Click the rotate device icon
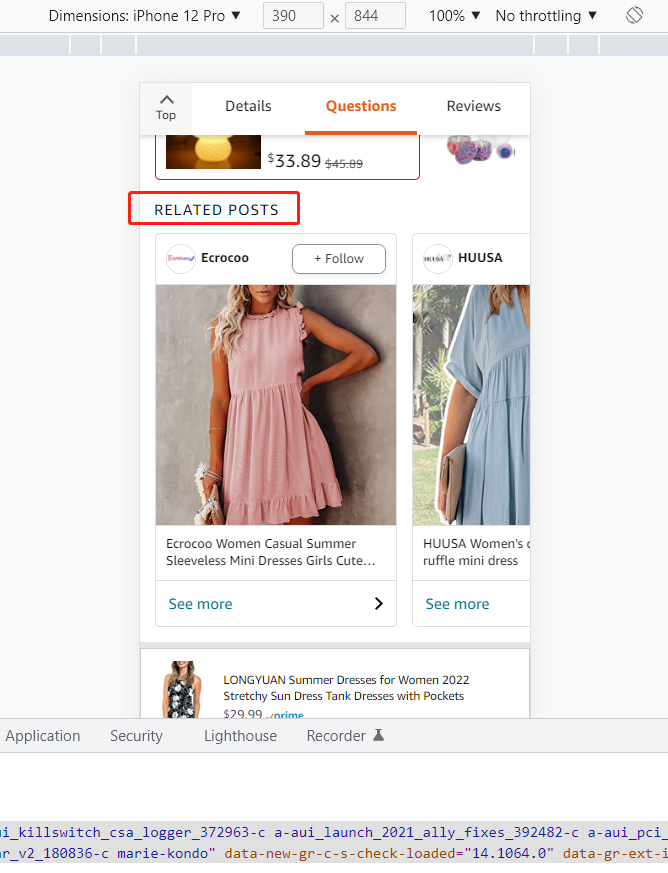The image size is (668, 873). tap(634, 15)
